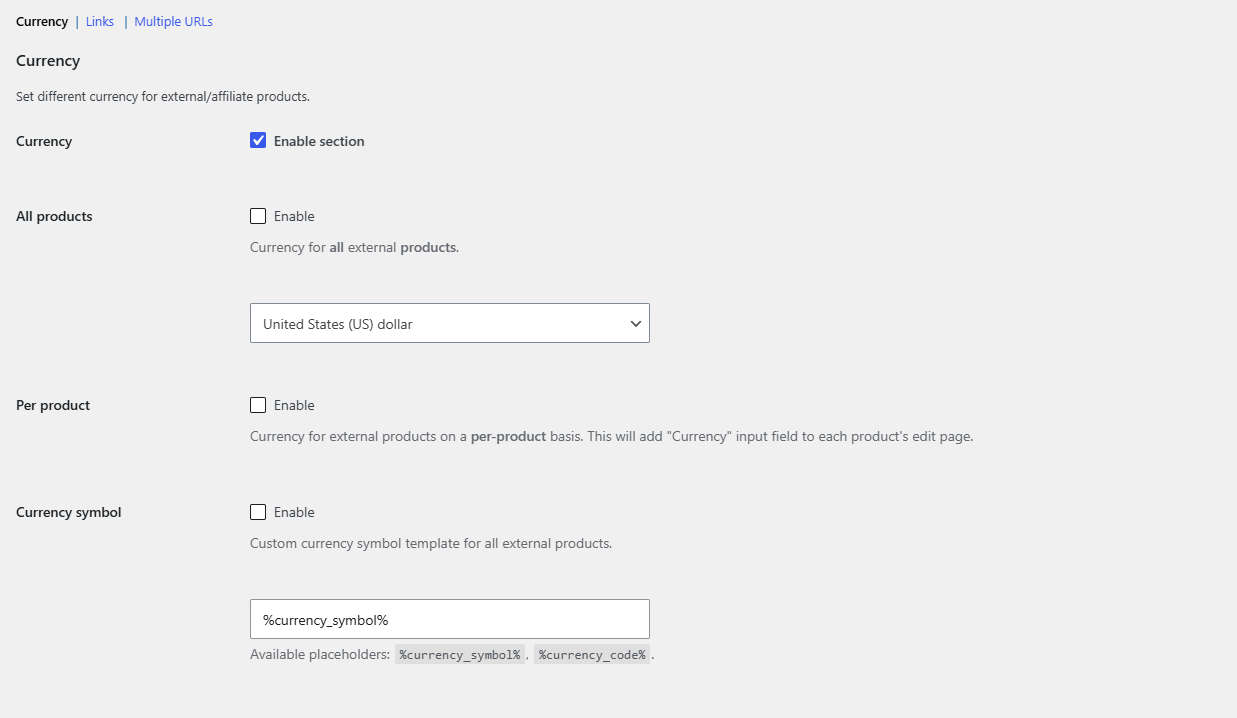
Task: Open the Links settings section
Action: tap(100, 21)
